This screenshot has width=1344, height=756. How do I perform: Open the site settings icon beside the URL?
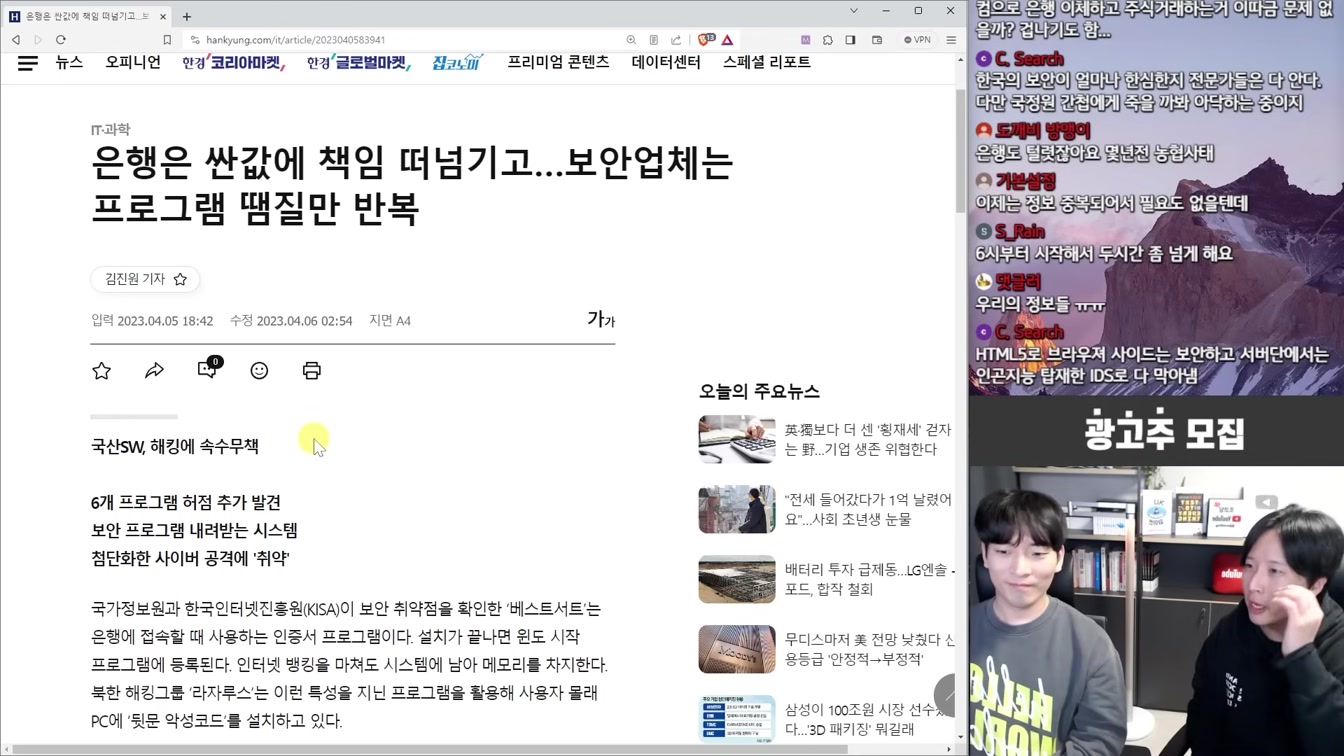(195, 40)
